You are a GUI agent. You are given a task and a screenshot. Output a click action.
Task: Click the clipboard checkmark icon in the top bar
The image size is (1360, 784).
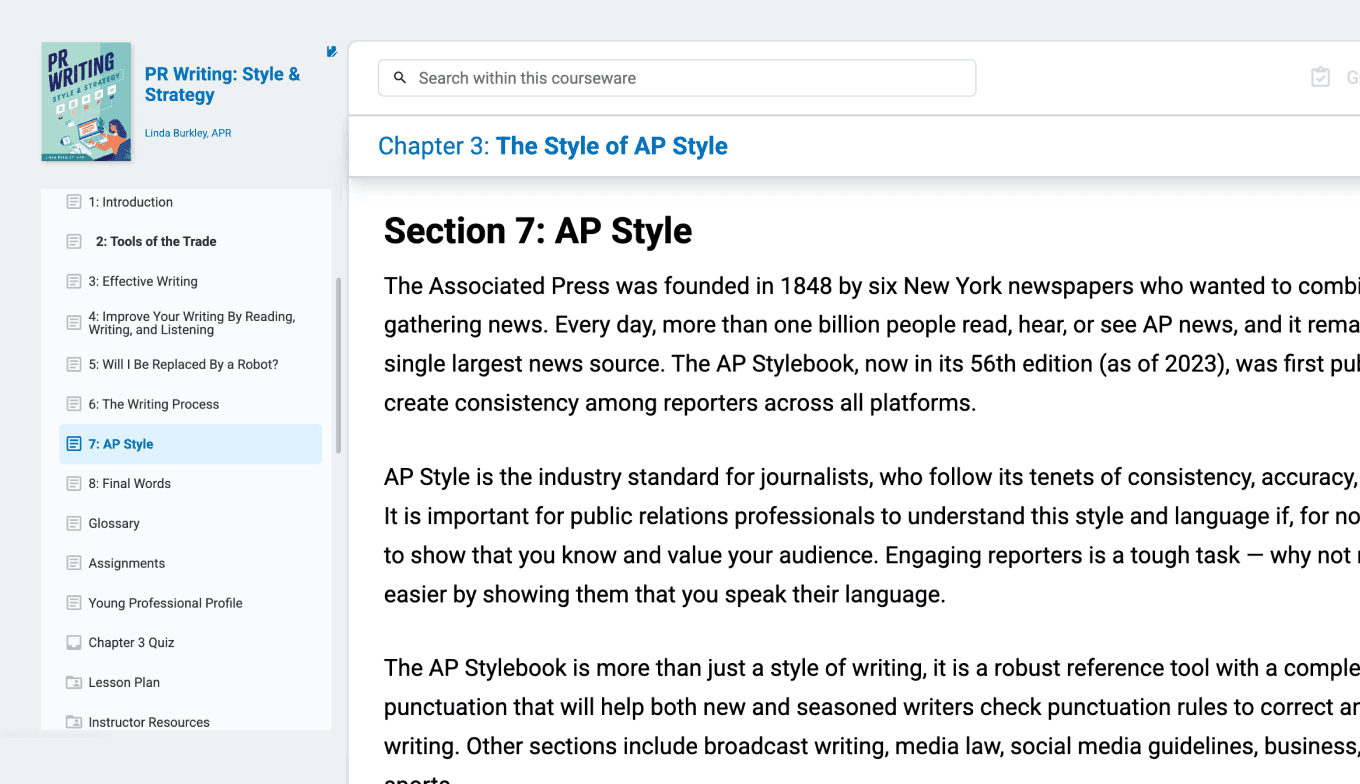(1320, 77)
